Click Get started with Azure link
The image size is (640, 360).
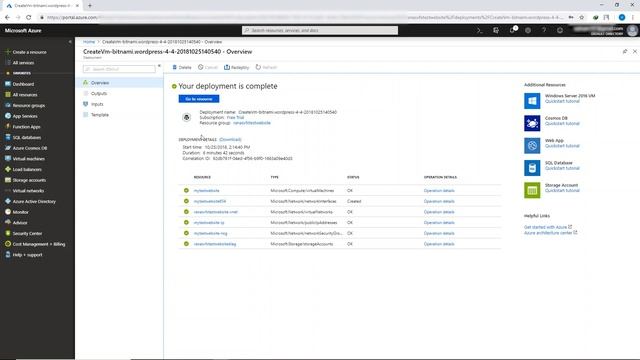coord(548,227)
